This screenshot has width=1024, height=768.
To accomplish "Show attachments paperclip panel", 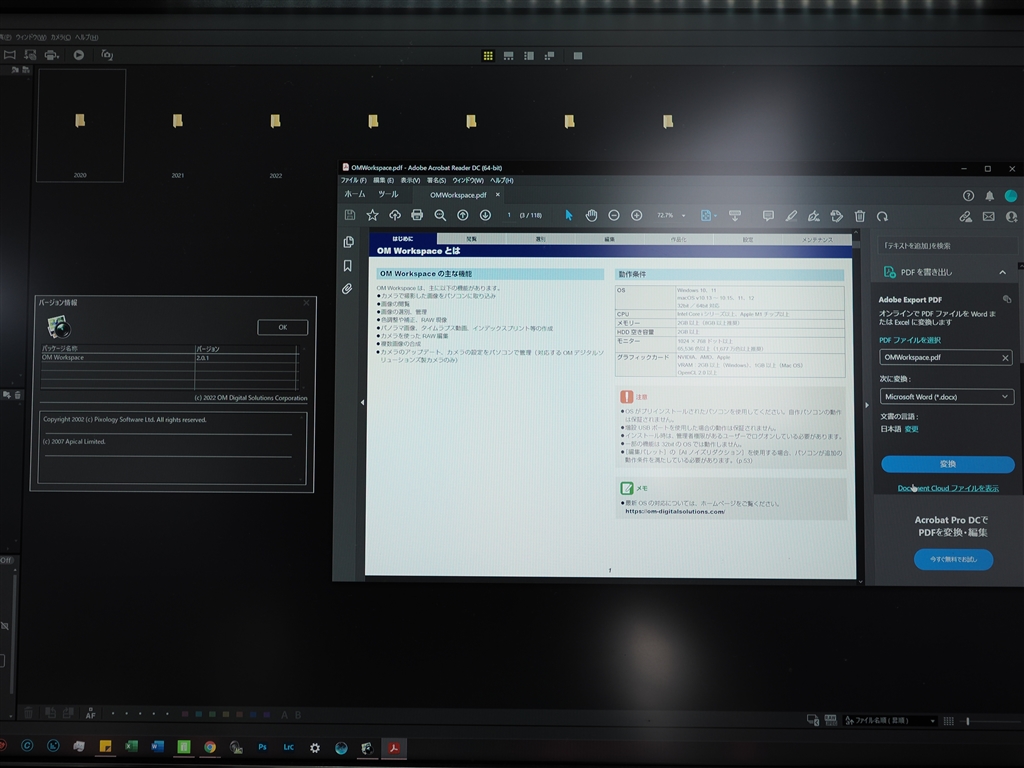I will pos(347,289).
